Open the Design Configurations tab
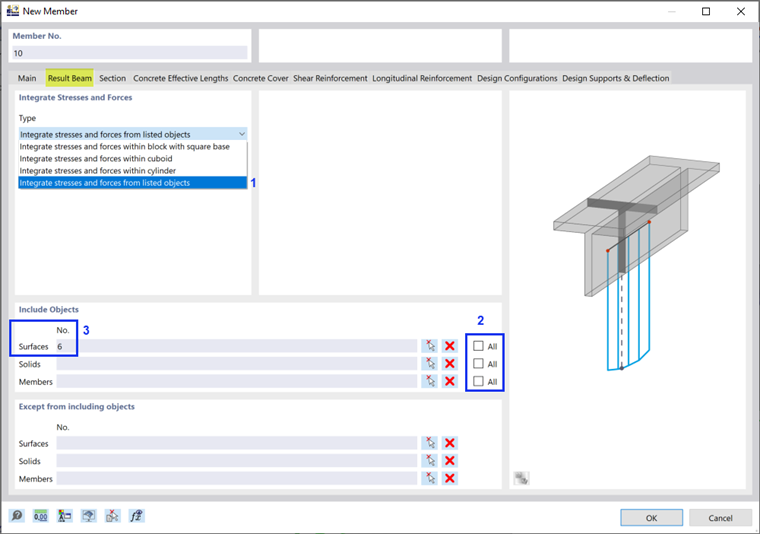 [517, 78]
